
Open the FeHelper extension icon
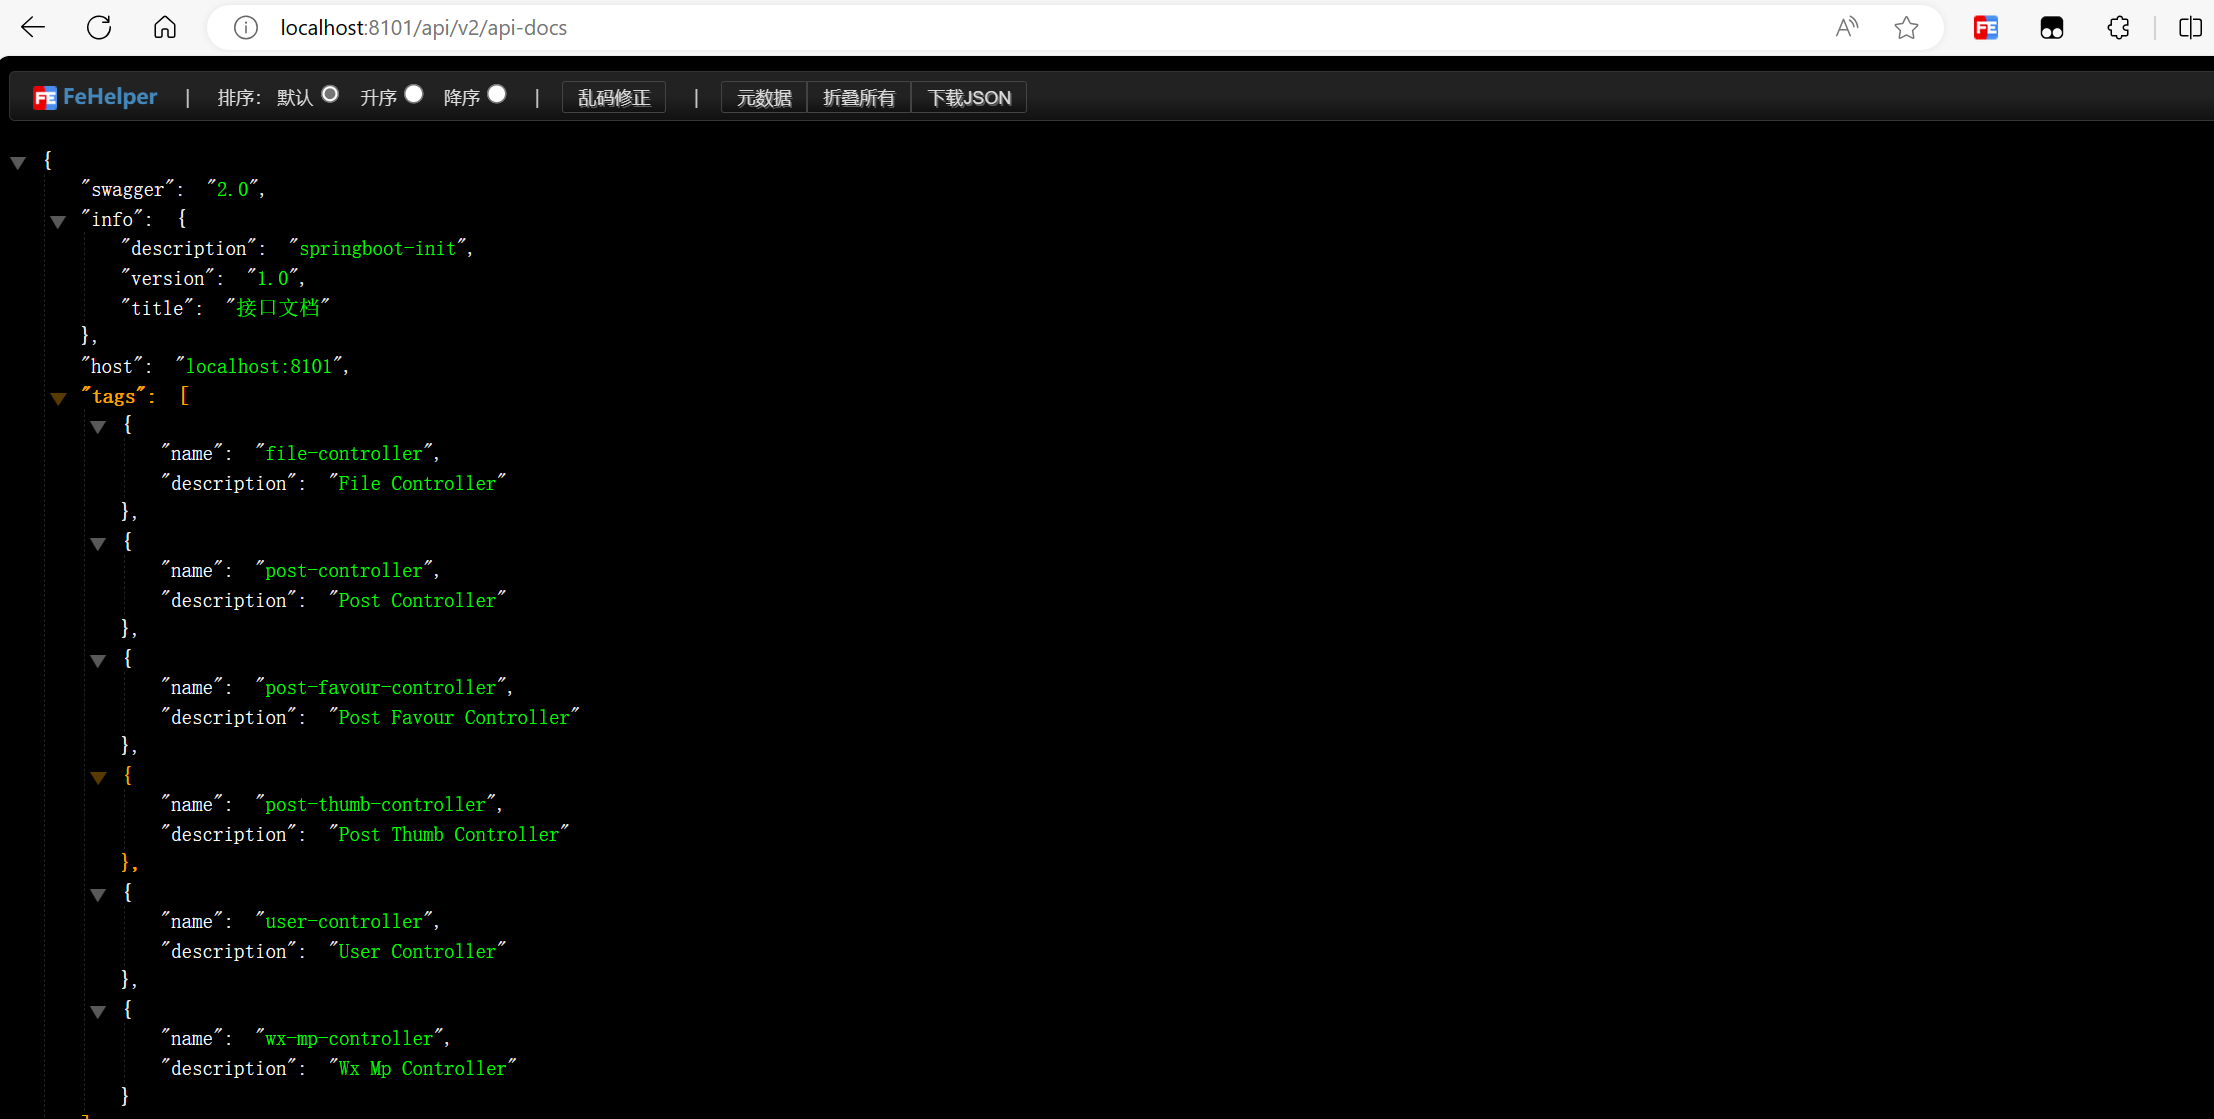(1985, 28)
